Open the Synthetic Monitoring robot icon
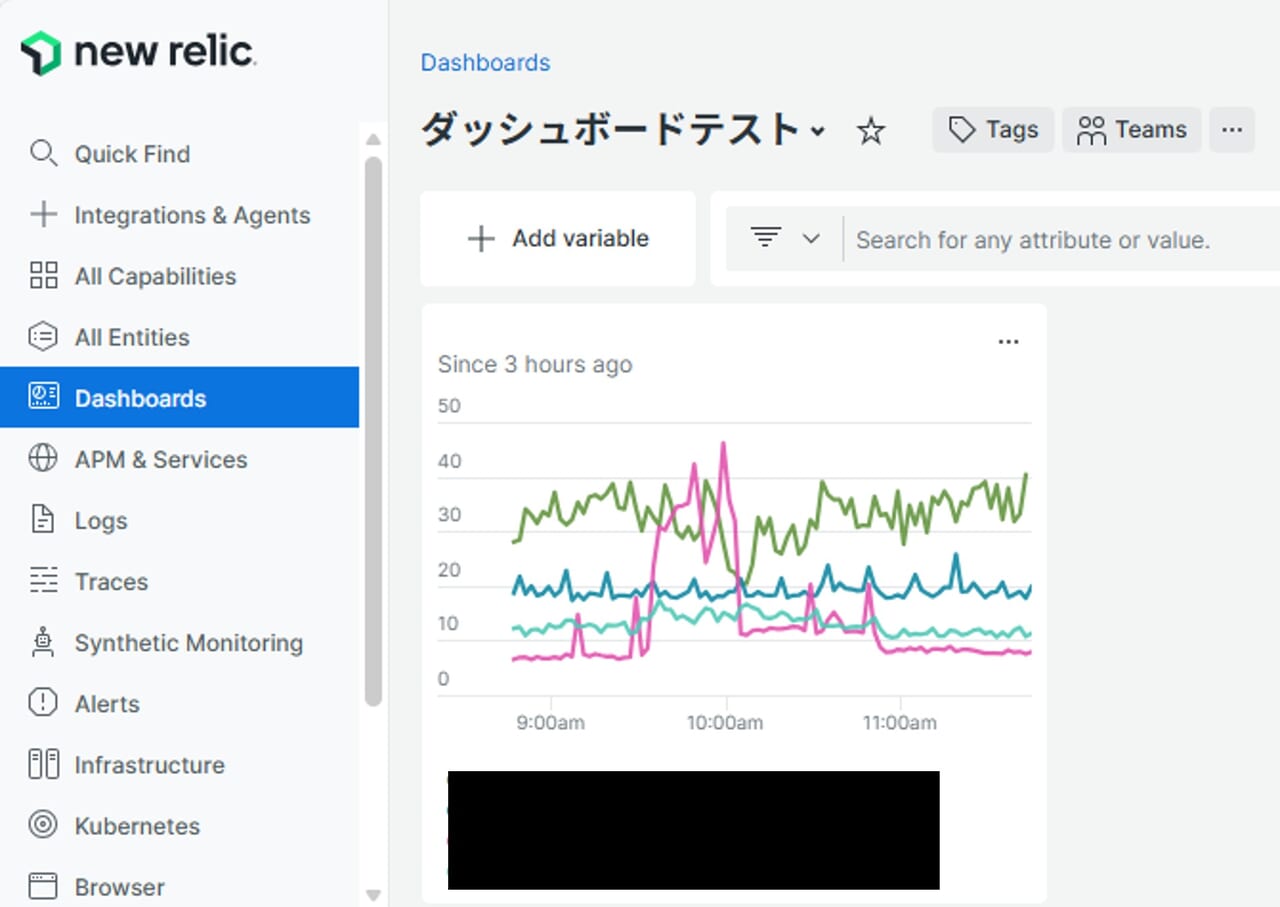This screenshot has width=1280, height=907. 43,643
